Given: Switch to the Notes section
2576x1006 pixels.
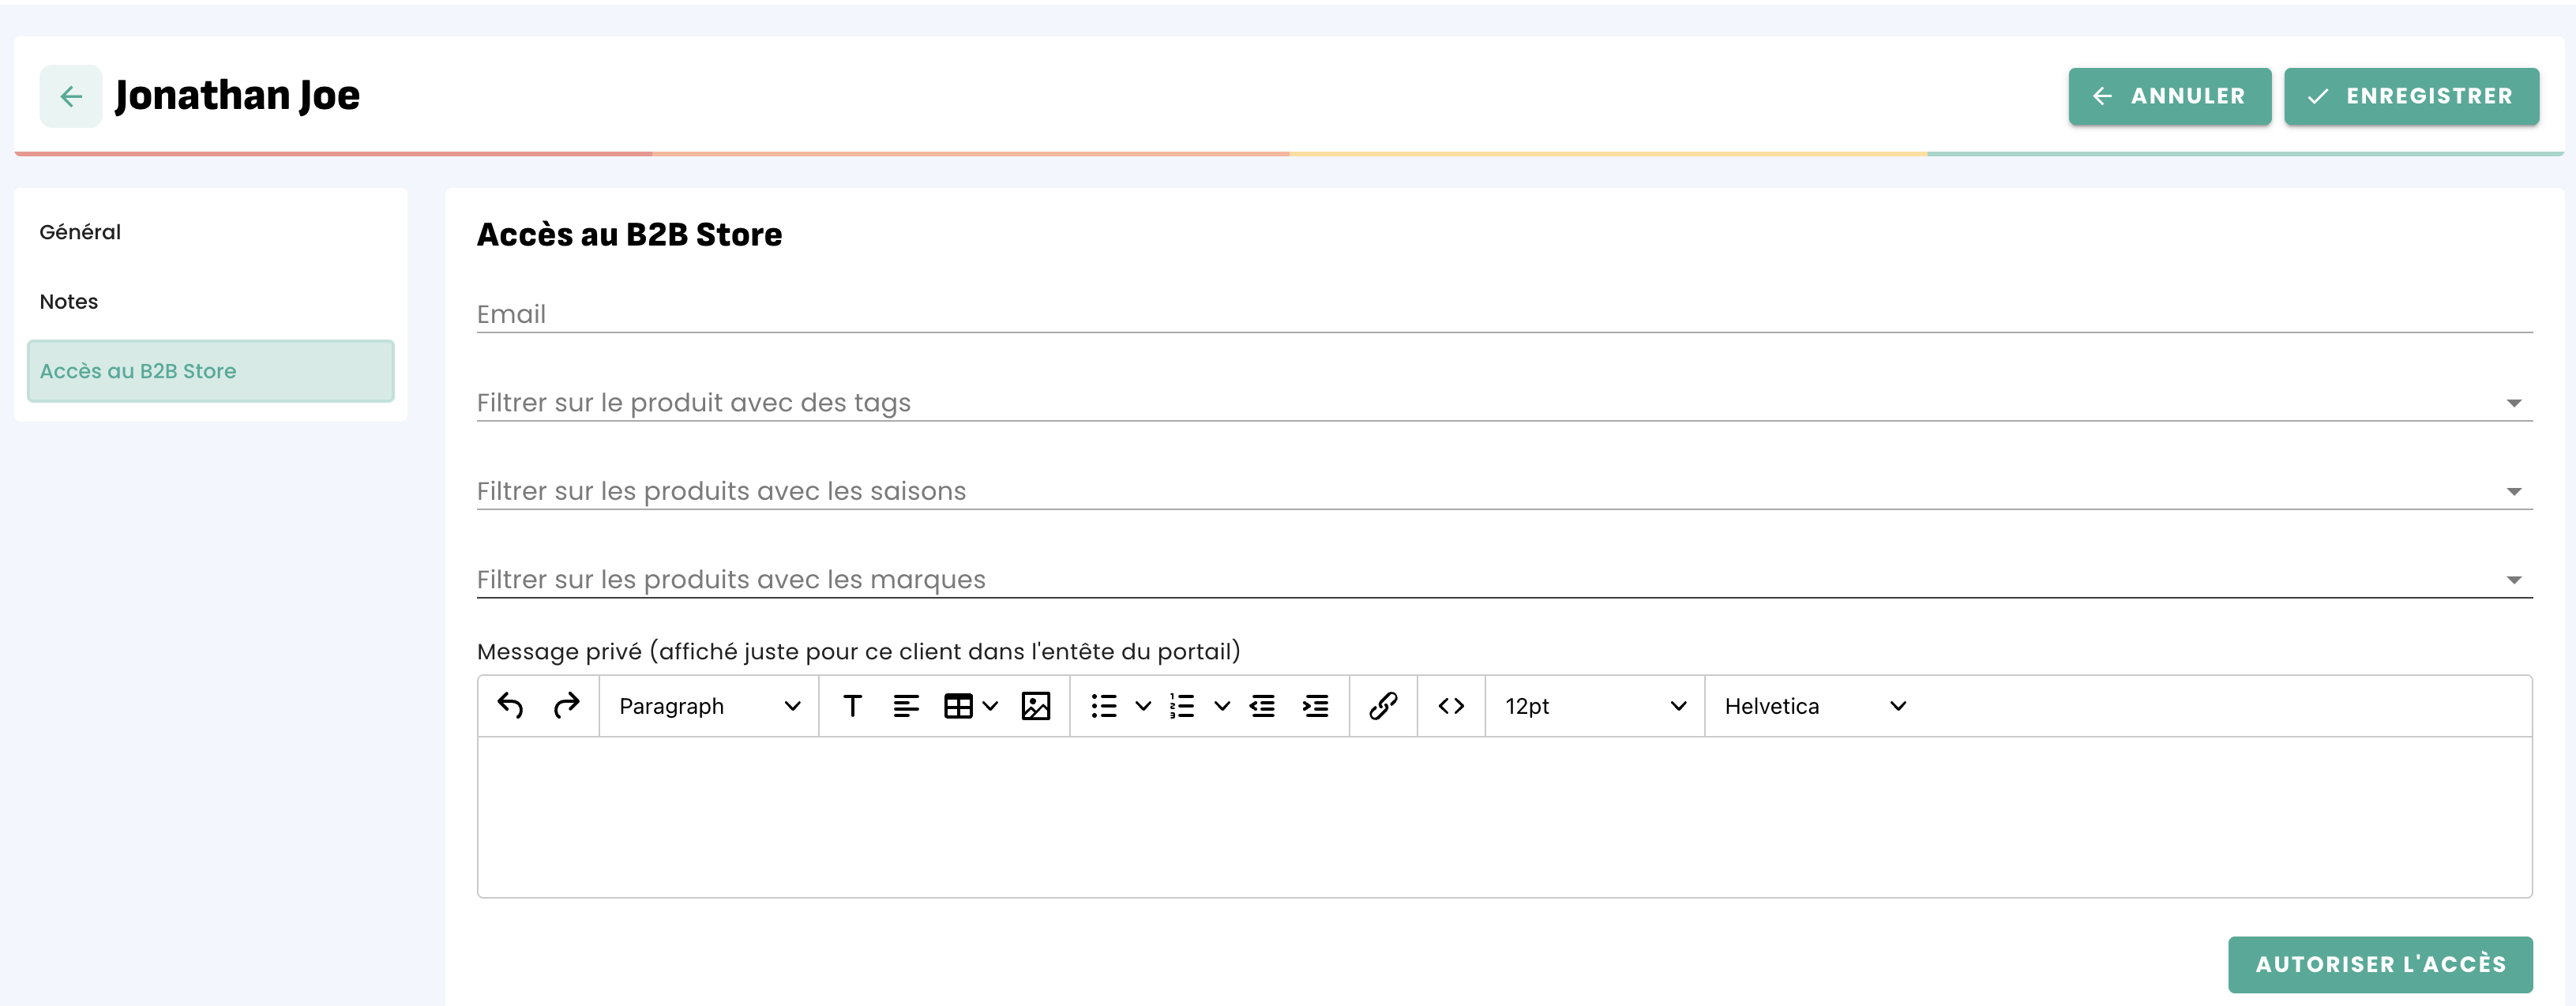Looking at the screenshot, I should coord(69,302).
